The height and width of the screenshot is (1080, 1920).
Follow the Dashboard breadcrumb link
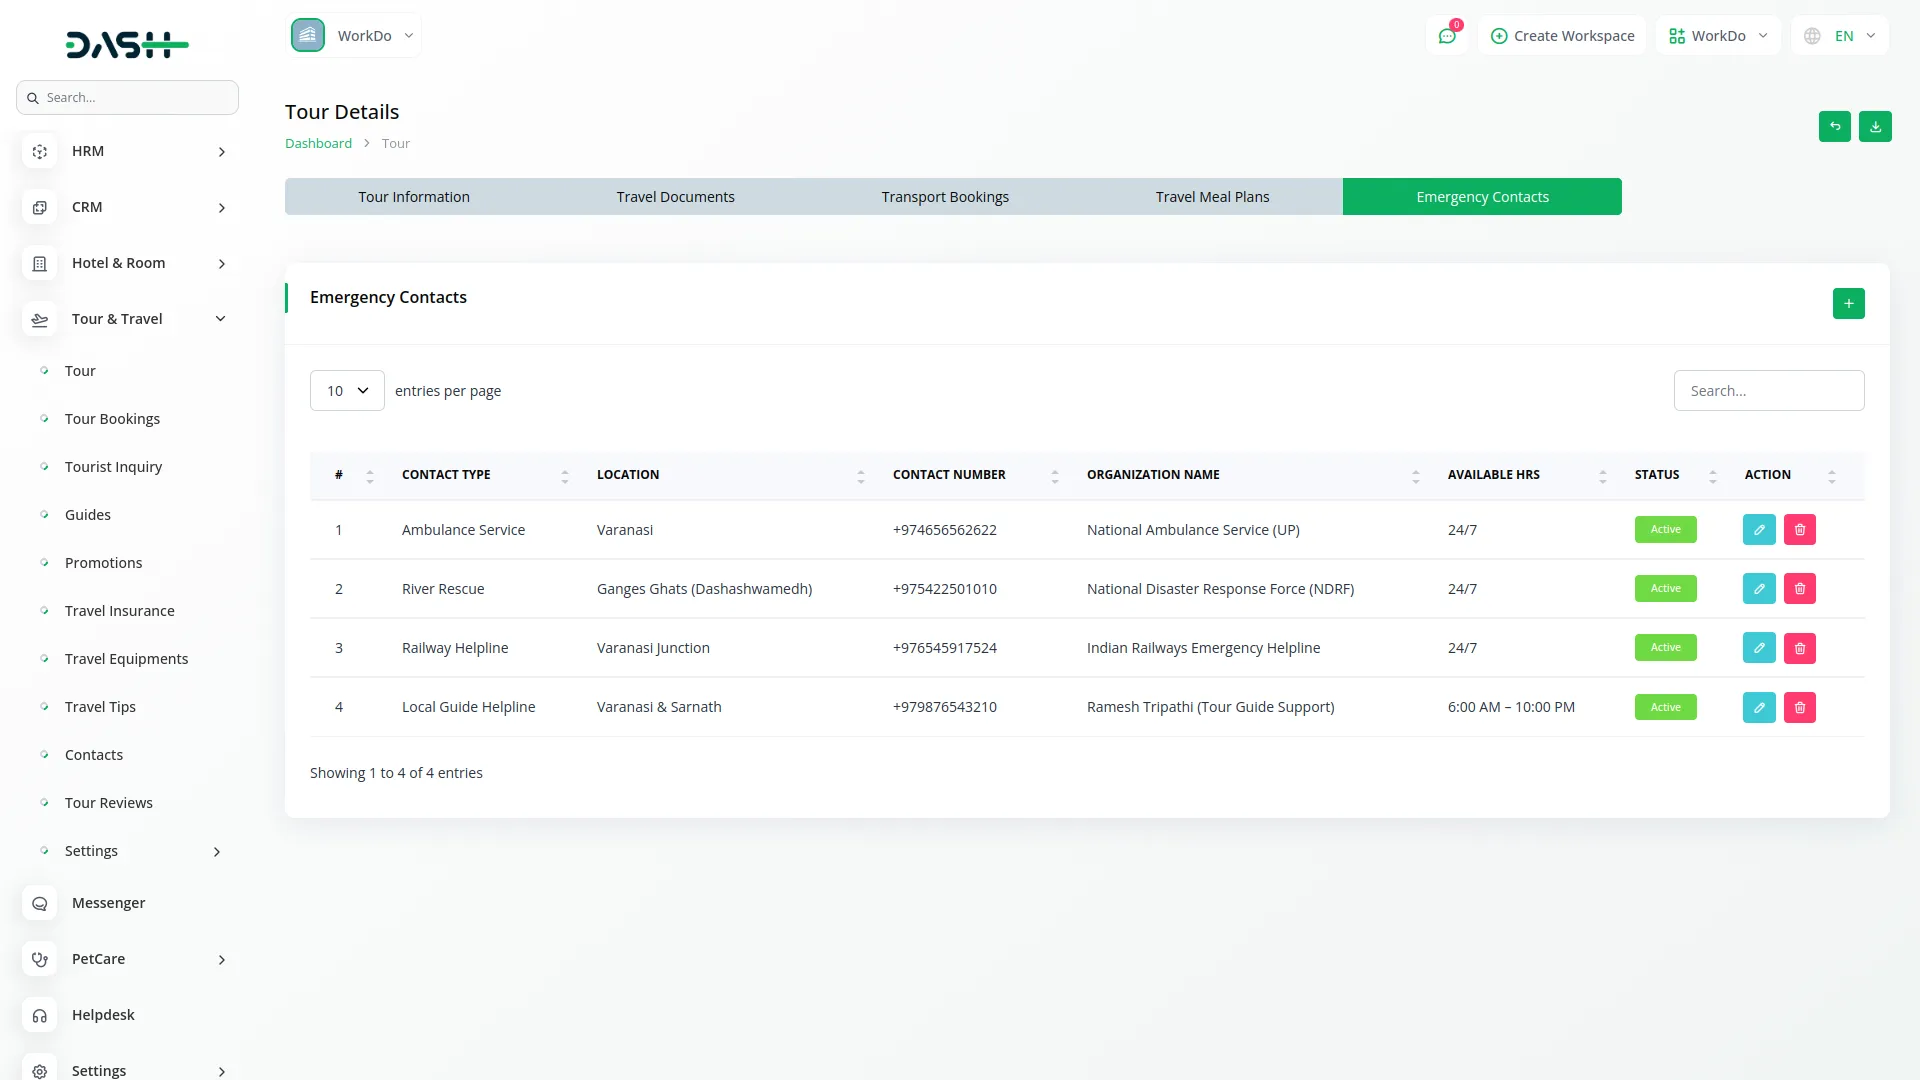pos(318,143)
